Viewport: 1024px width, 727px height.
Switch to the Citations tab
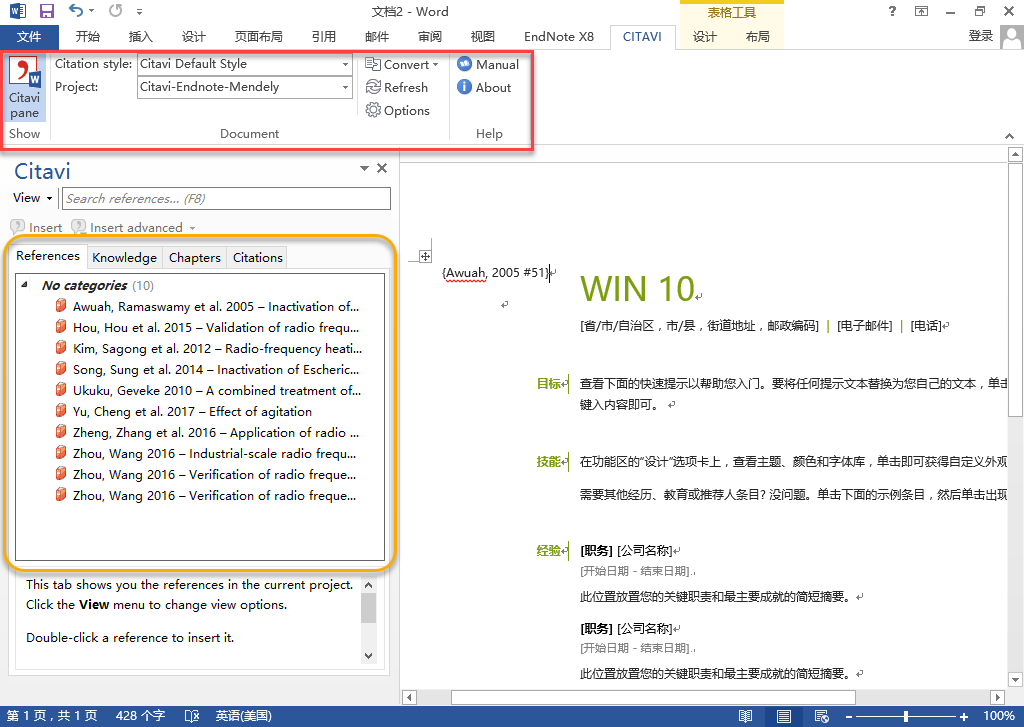(256, 257)
